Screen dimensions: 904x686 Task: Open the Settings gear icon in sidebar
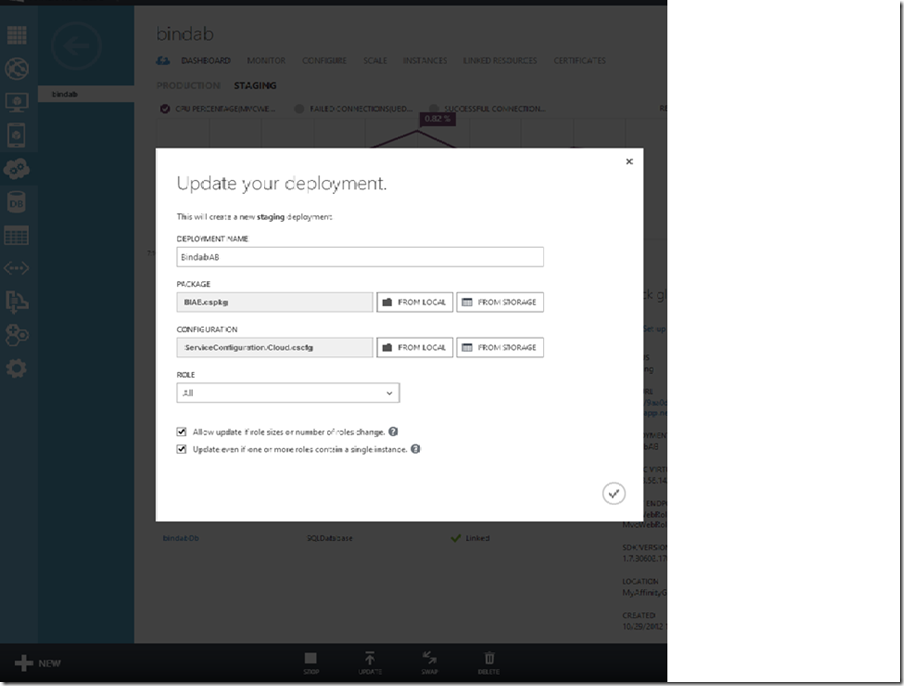tap(16, 368)
